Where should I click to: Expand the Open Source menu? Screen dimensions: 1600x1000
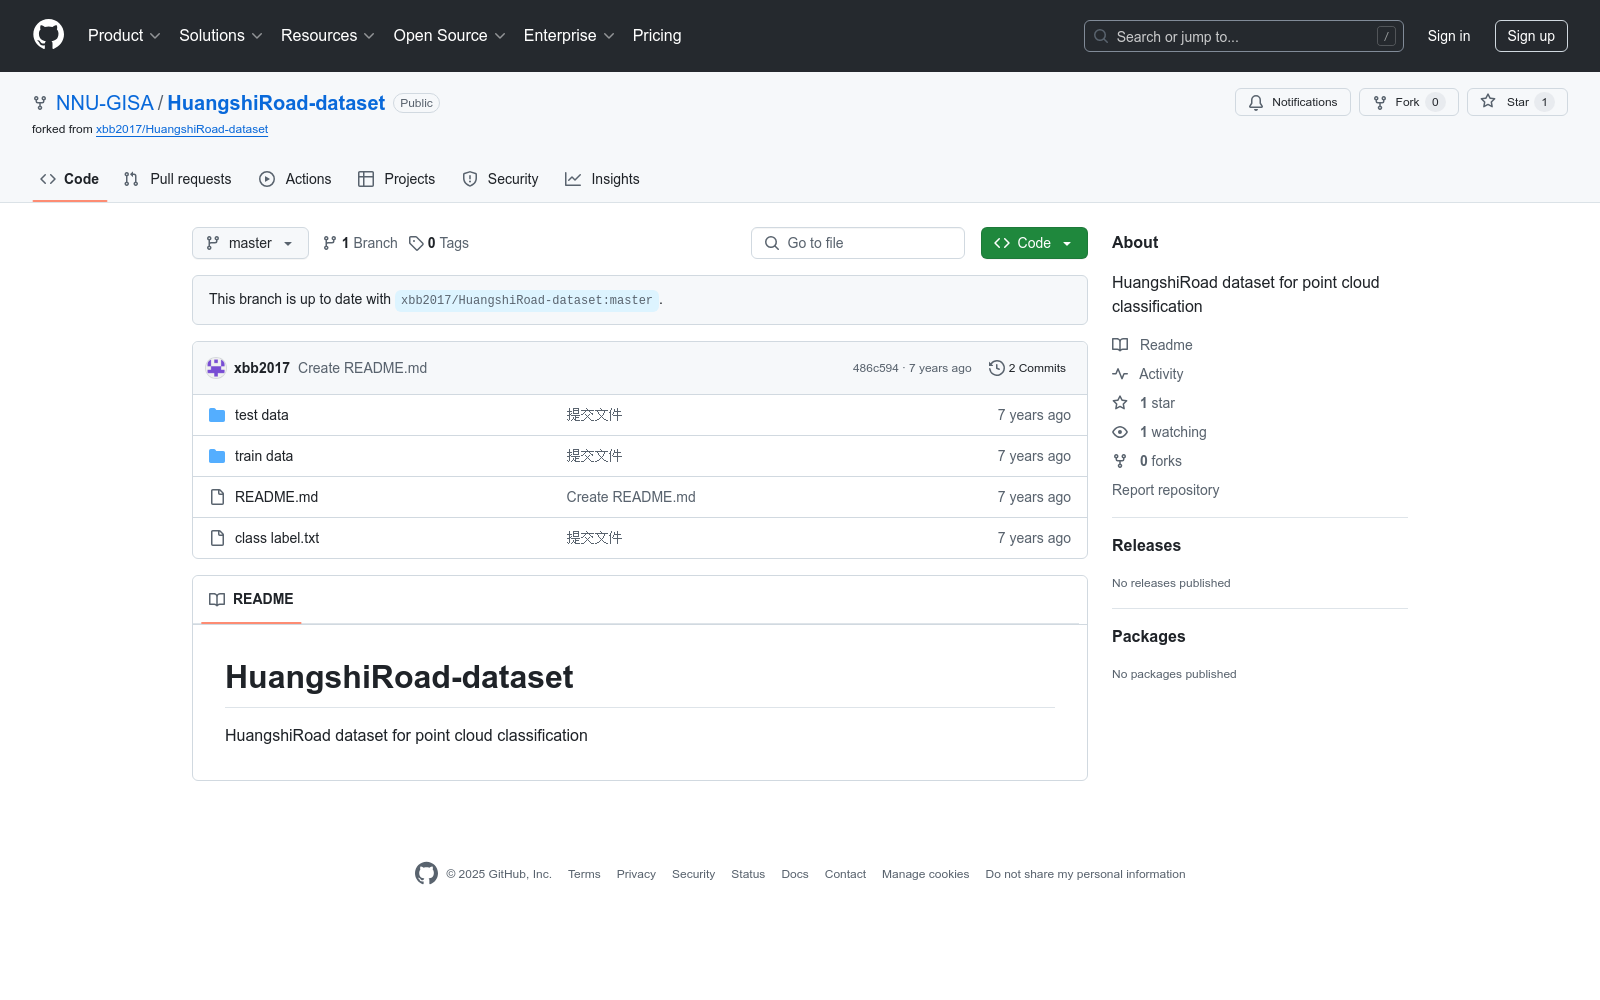pyautogui.click(x=450, y=36)
